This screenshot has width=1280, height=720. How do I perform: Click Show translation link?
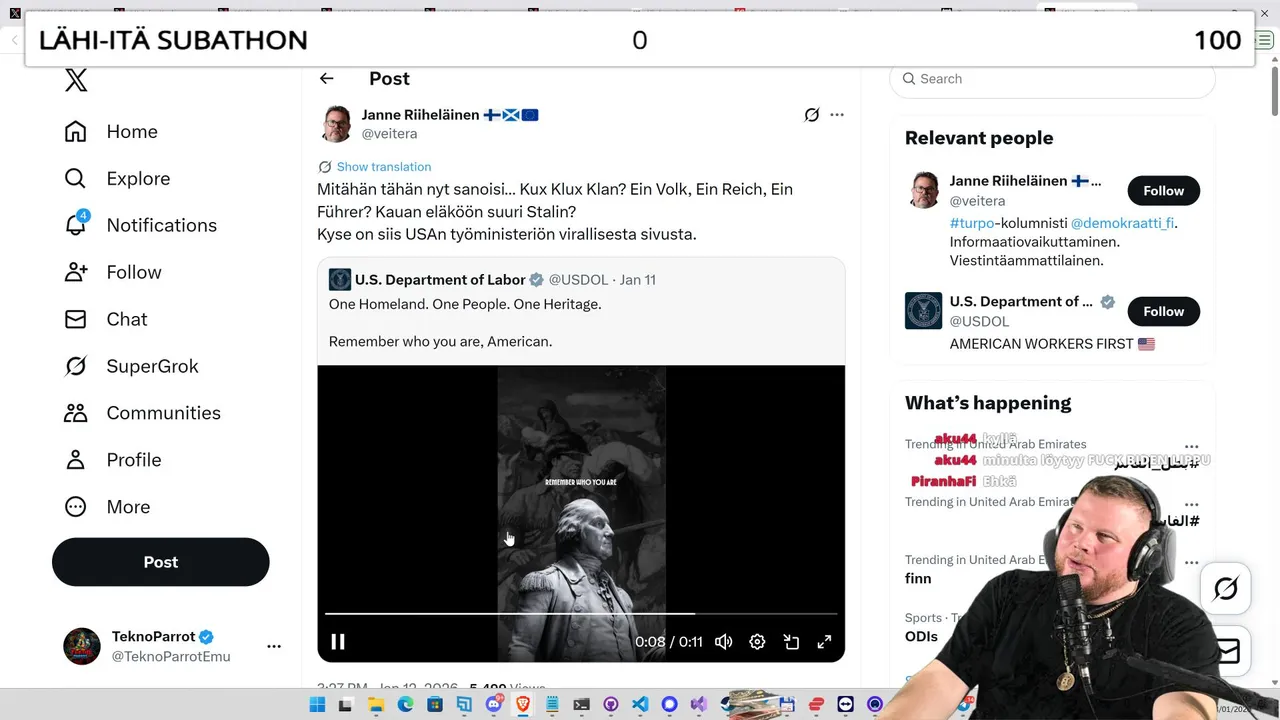(384, 167)
